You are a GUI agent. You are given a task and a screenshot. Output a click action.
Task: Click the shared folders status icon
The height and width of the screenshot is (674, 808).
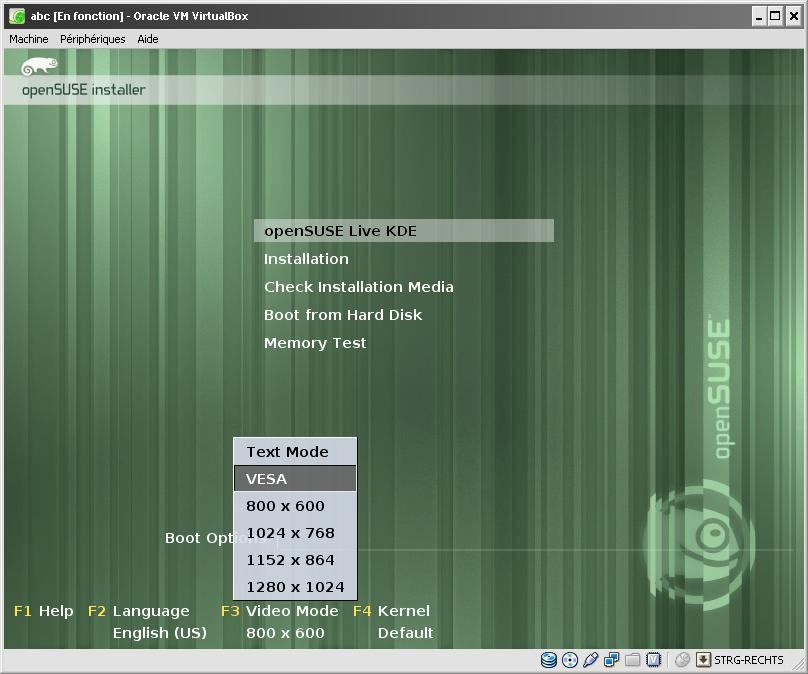(x=633, y=660)
